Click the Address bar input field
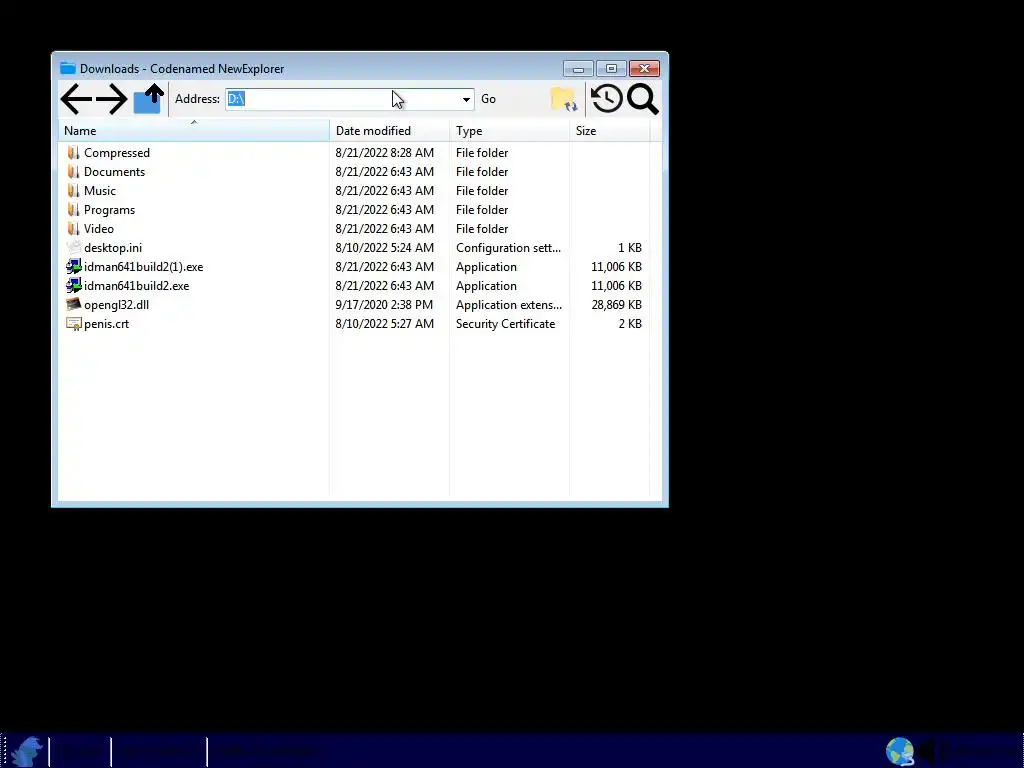This screenshot has height=768, width=1024. pyautogui.click(x=342, y=99)
